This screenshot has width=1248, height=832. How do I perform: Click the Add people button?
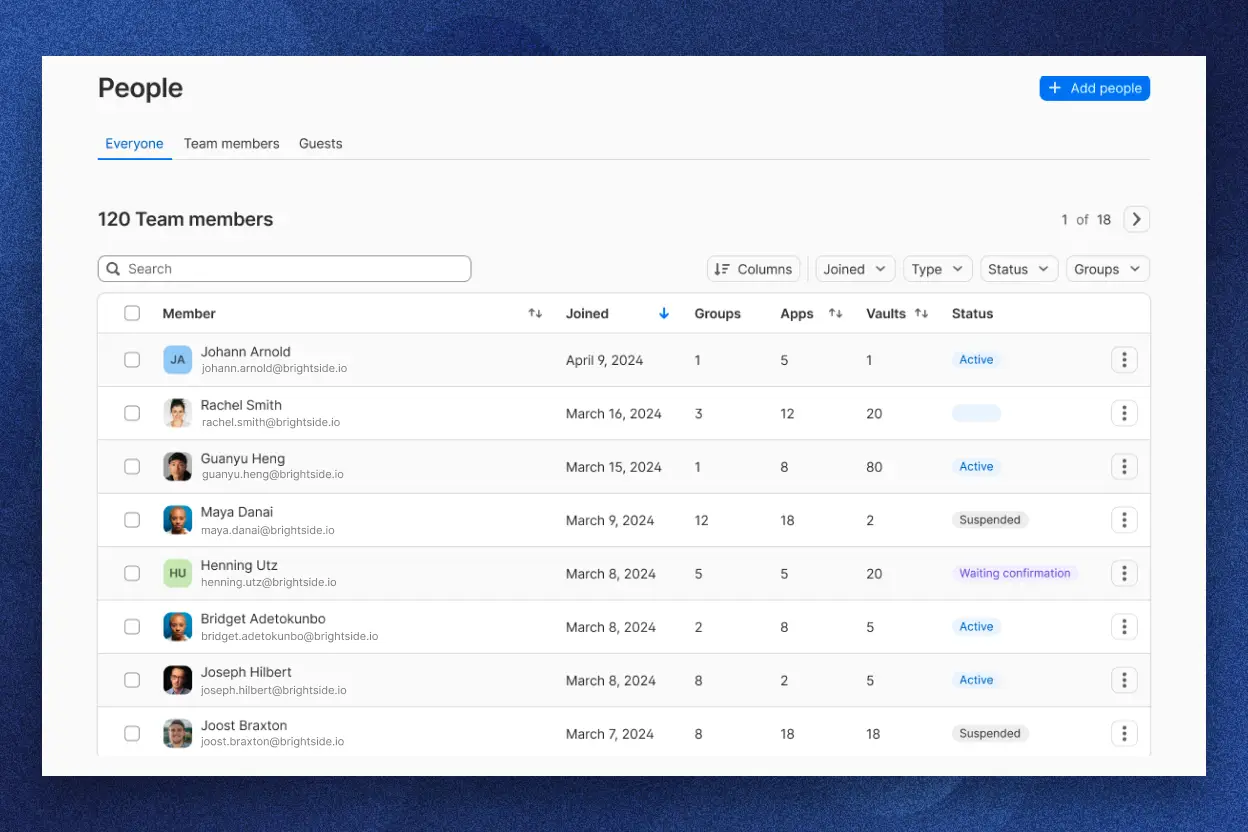point(1094,88)
